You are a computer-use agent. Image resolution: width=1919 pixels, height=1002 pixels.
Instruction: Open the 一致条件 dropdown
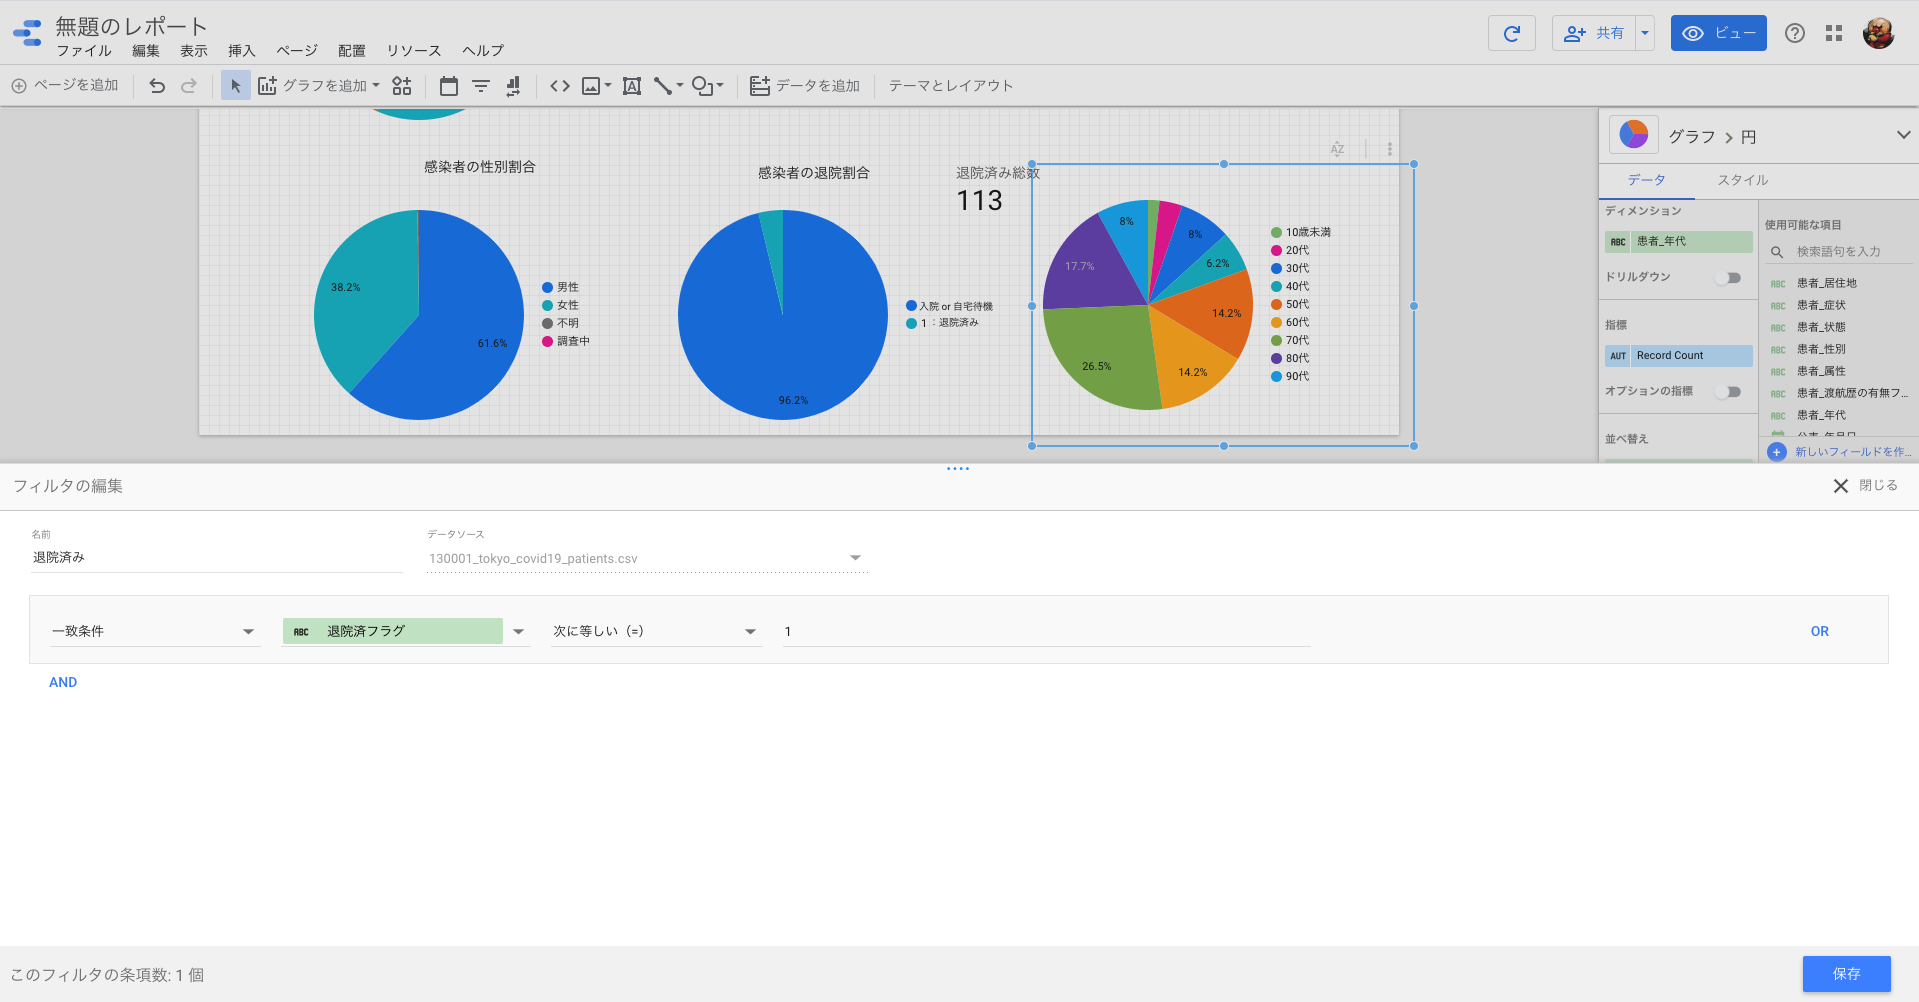pos(154,631)
